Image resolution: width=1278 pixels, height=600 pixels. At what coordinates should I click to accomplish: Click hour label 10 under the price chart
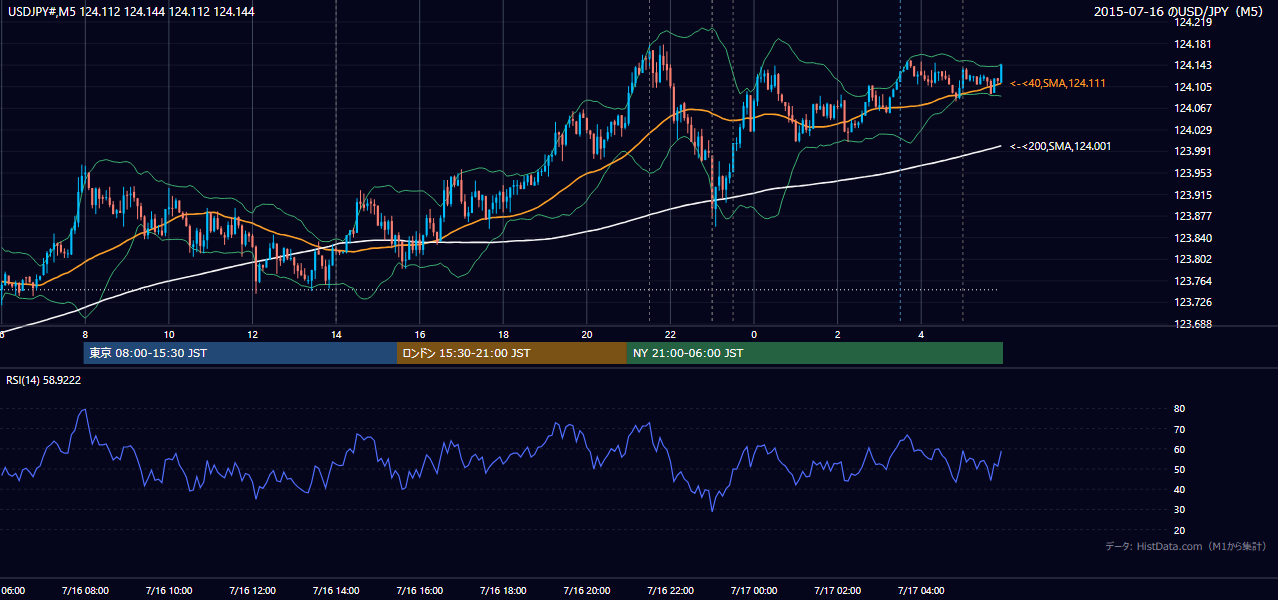[169, 334]
